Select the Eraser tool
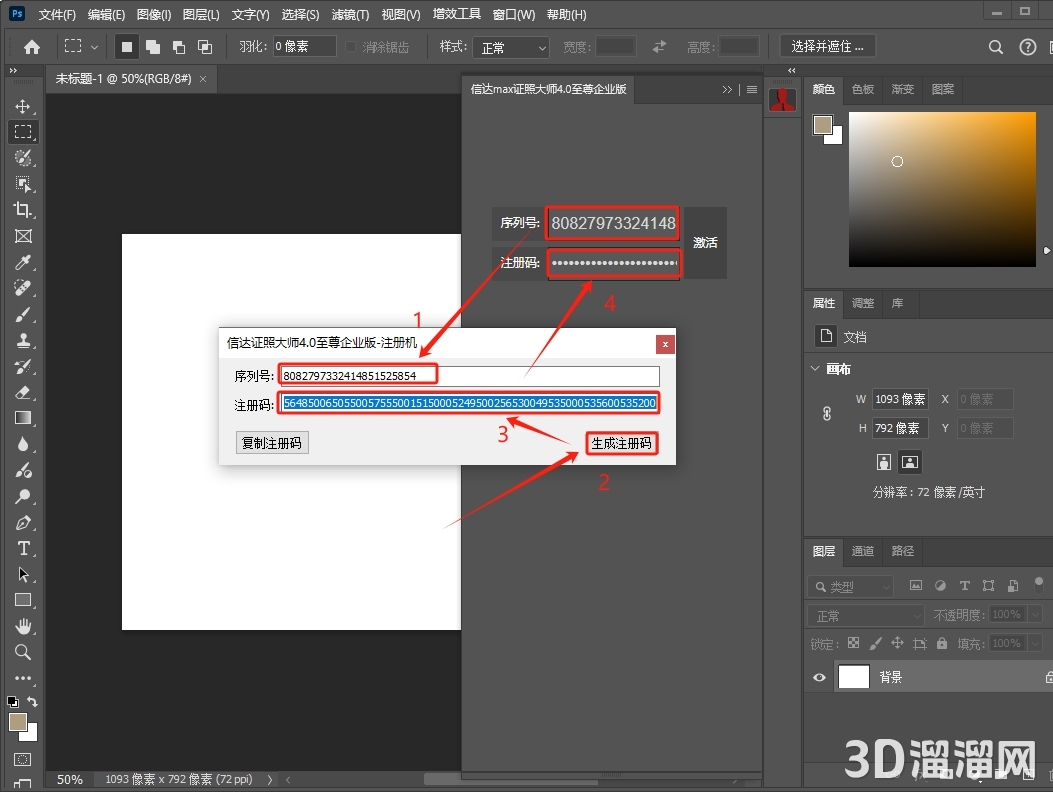 click(x=22, y=392)
